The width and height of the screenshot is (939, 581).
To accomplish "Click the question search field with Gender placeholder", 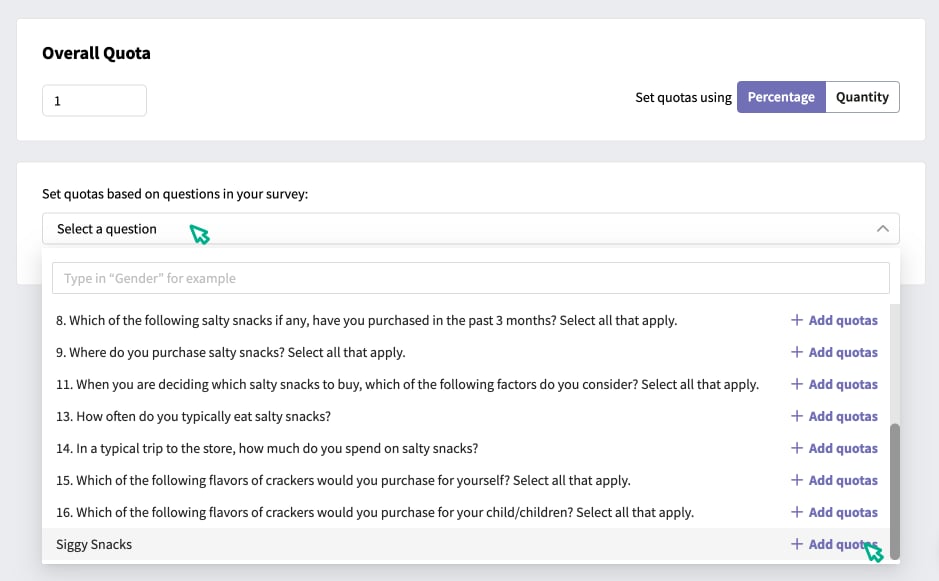I will pyautogui.click(x=471, y=278).
